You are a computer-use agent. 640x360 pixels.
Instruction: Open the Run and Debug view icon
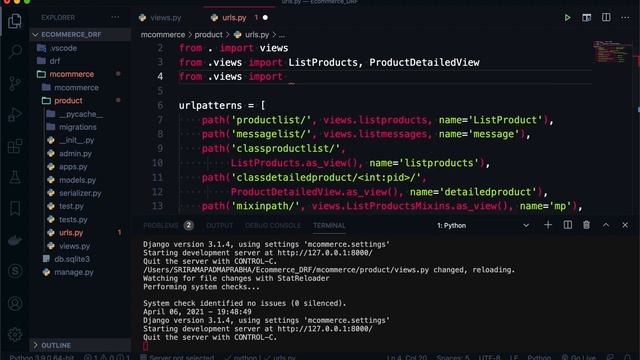(15, 115)
